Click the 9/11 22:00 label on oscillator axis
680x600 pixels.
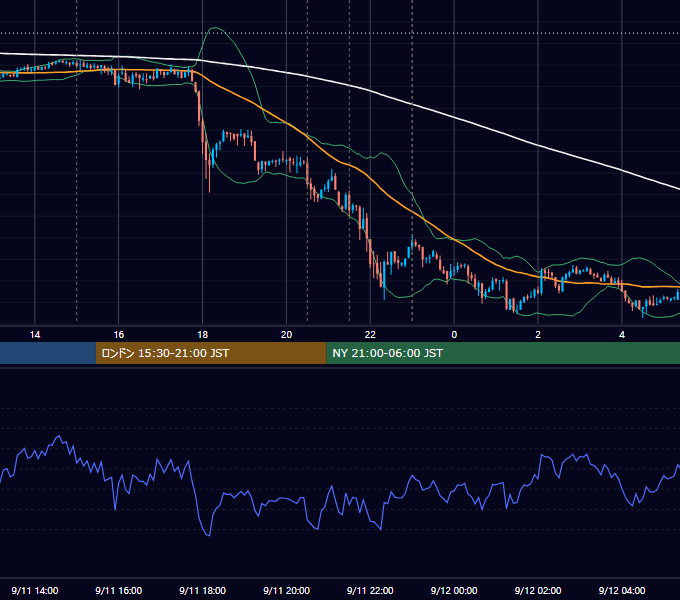(x=370, y=590)
